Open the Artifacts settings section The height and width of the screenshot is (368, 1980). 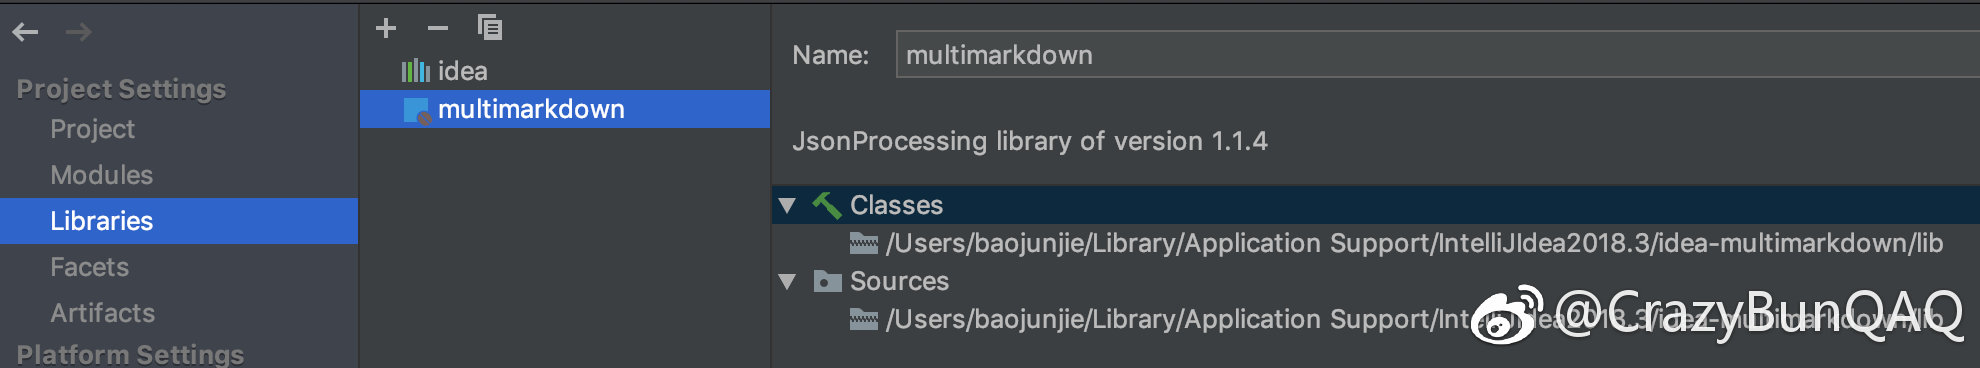(x=102, y=313)
